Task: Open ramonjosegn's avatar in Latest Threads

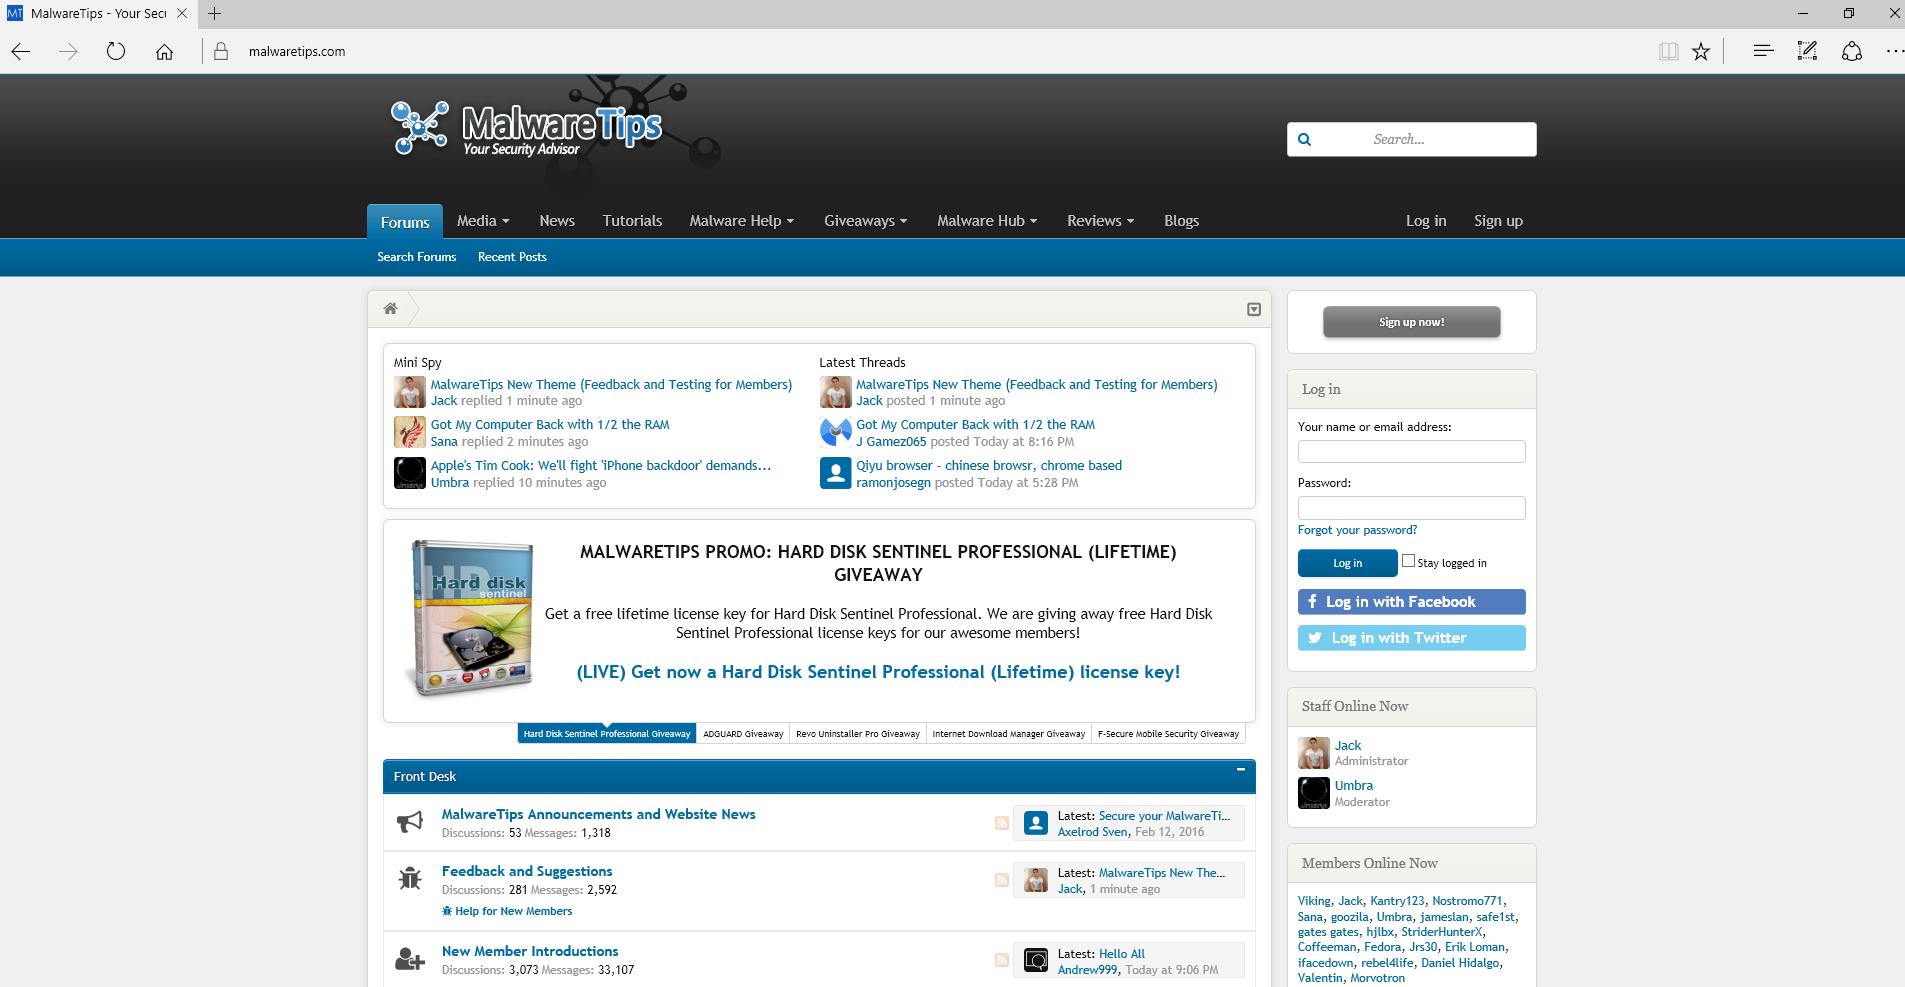Action: (836, 473)
